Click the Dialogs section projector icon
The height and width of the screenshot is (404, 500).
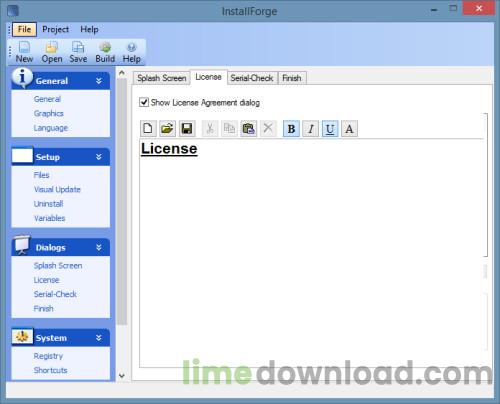[x=22, y=245]
